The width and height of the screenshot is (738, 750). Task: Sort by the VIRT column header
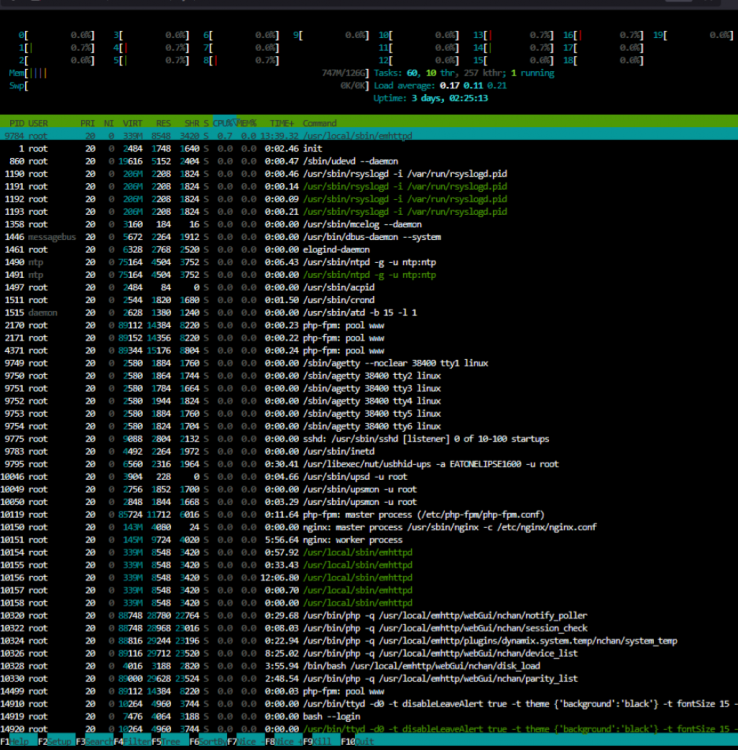132,123
